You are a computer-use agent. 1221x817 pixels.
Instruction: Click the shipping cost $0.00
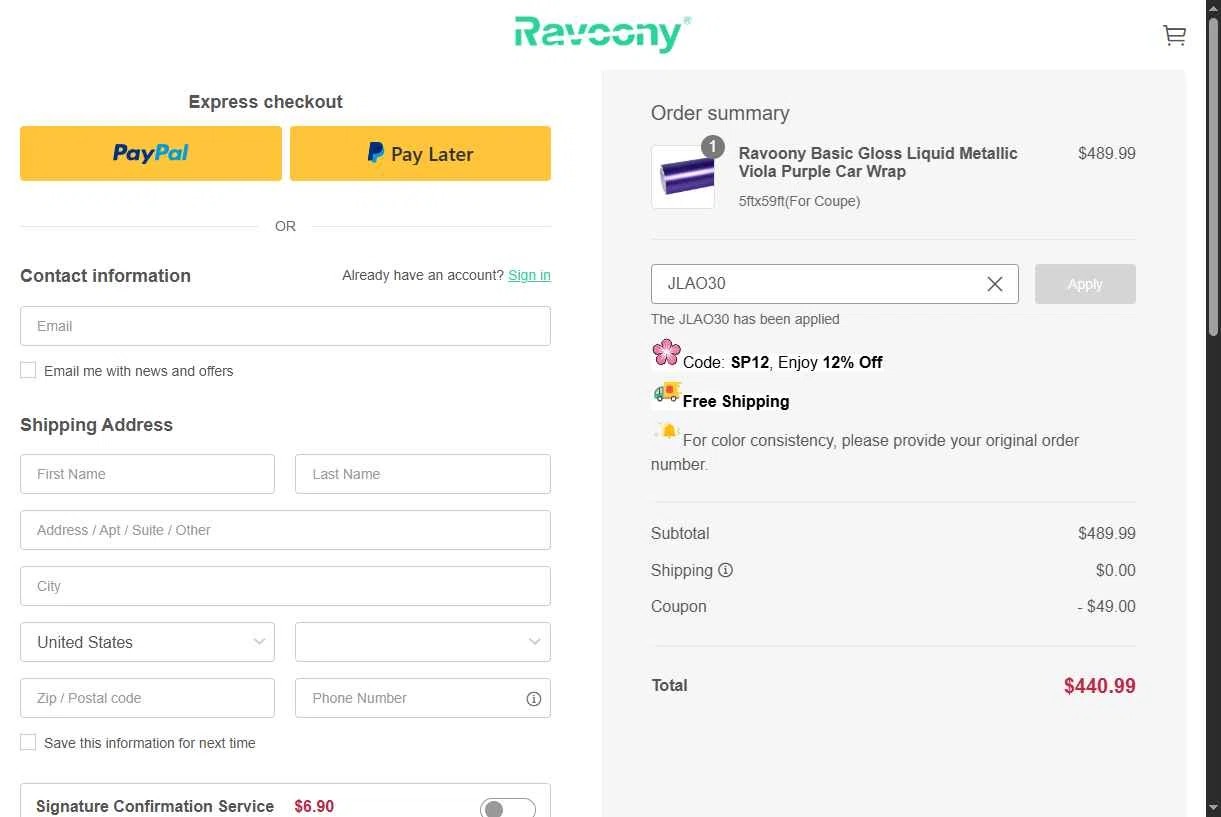click(x=1116, y=570)
